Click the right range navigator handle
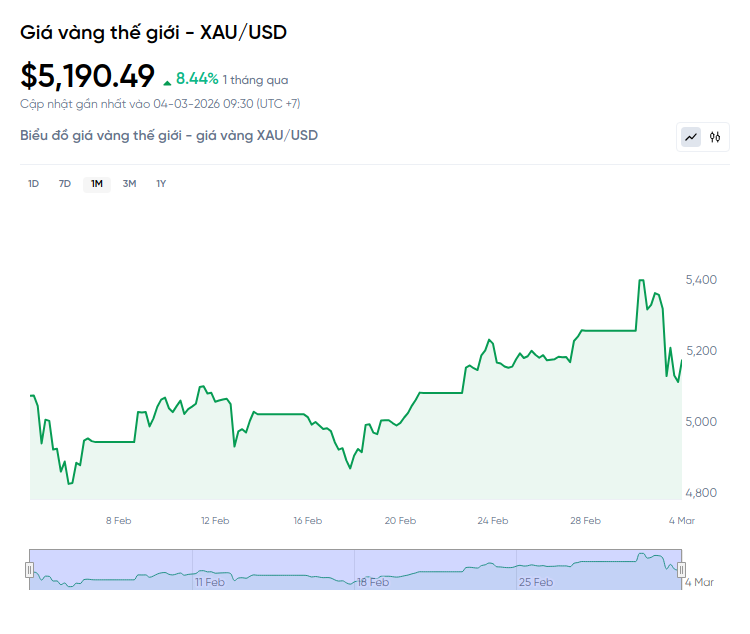750x634 pixels. (x=682, y=570)
